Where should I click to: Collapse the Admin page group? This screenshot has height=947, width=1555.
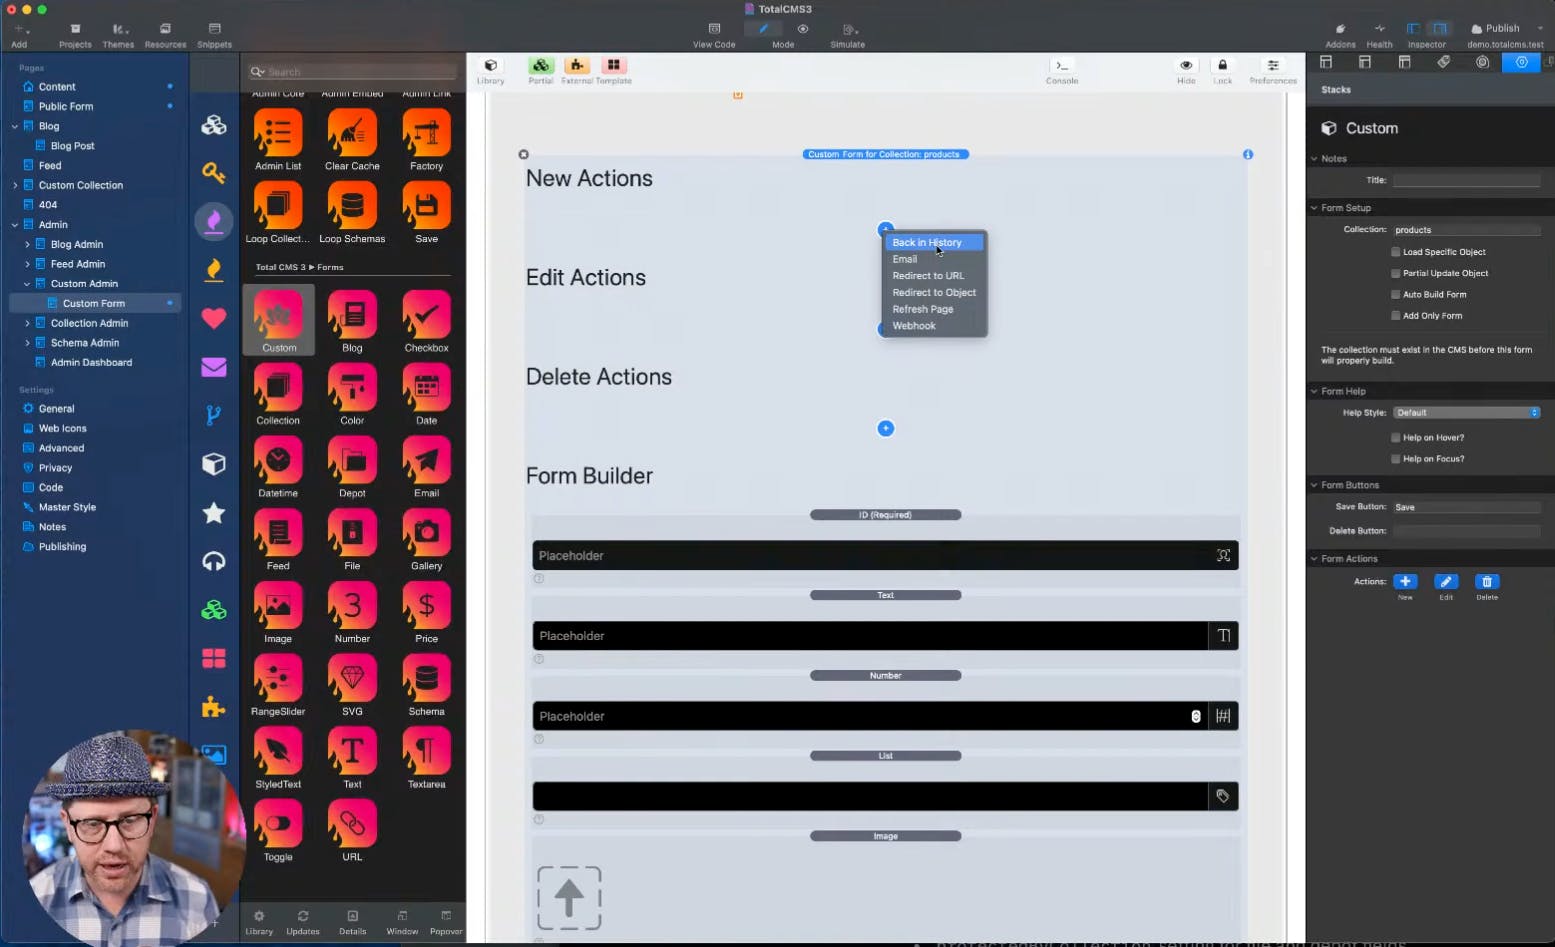[x=15, y=225]
